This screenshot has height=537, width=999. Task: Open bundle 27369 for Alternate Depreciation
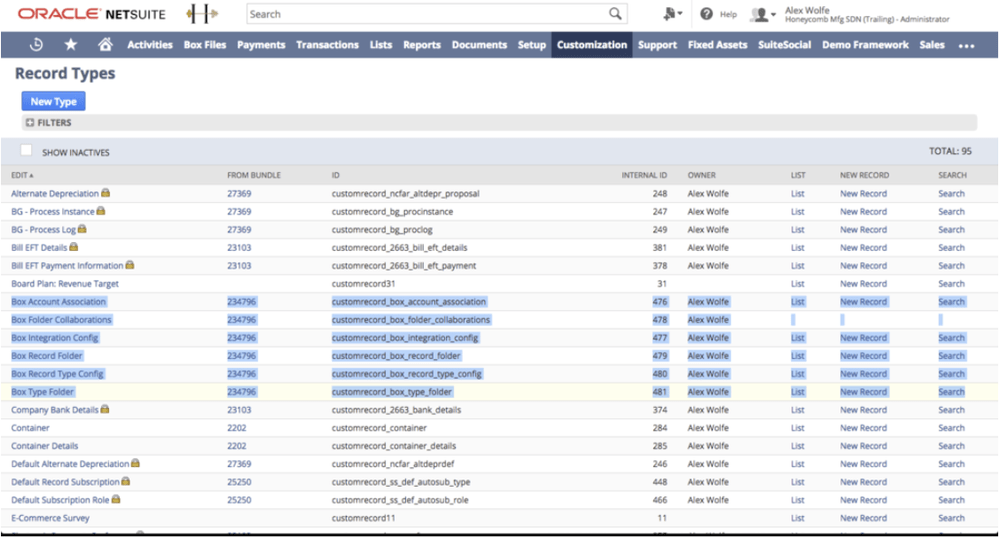tap(239, 193)
